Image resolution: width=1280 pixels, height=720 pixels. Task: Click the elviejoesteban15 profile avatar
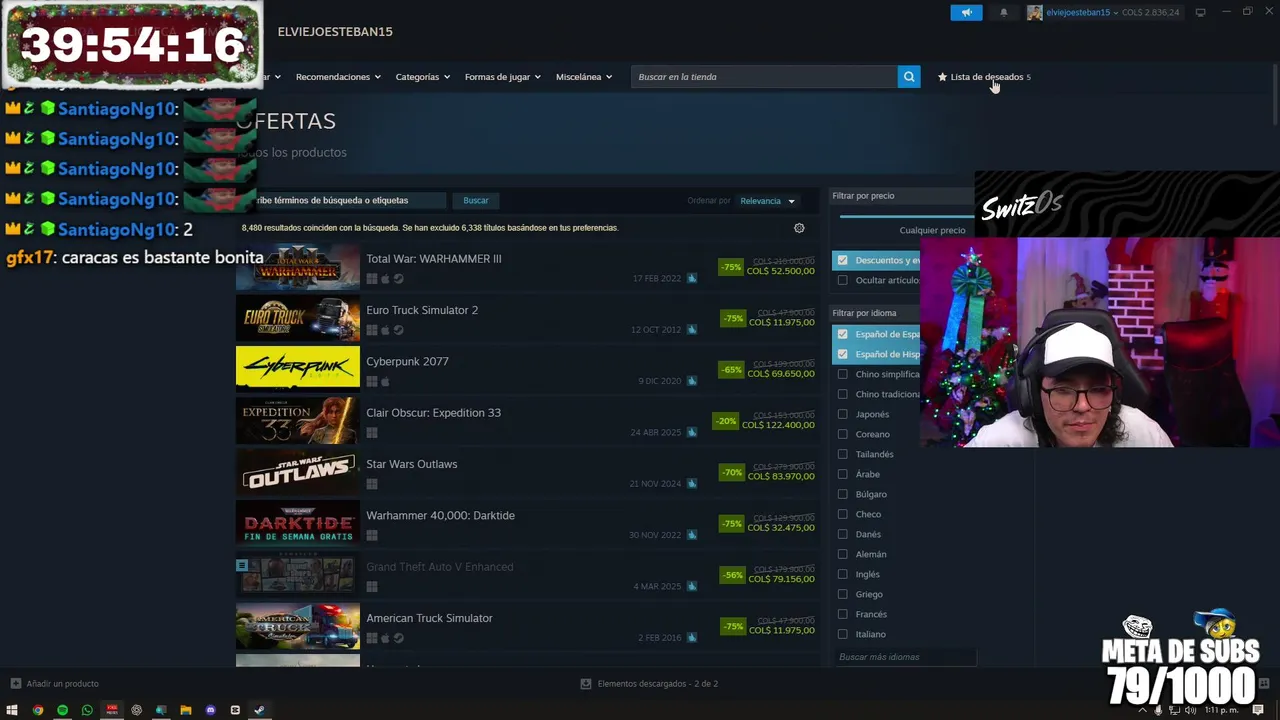pyautogui.click(x=1034, y=13)
